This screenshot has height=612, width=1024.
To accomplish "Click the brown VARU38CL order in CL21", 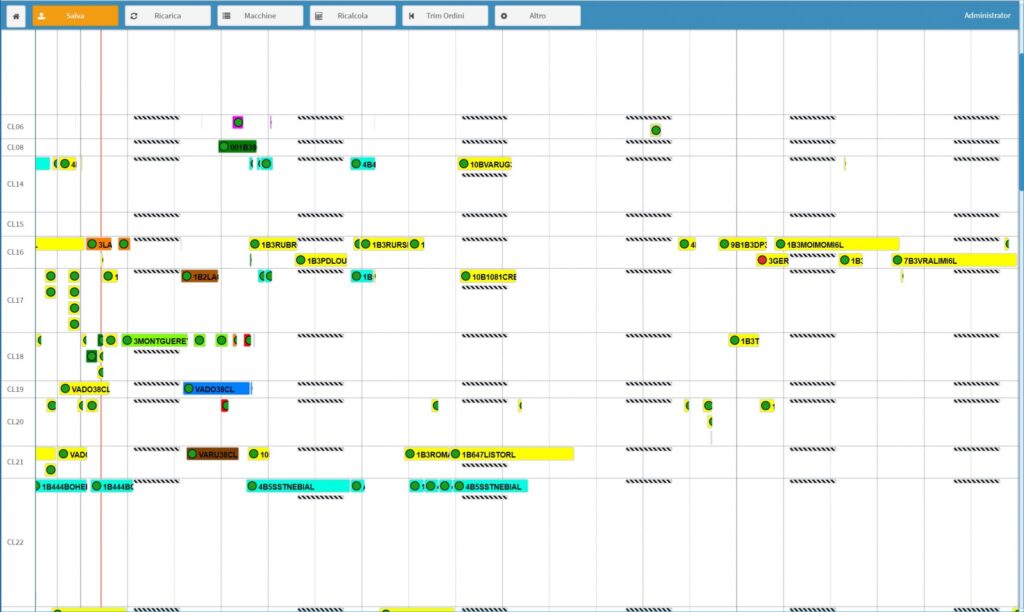I will point(213,454).
